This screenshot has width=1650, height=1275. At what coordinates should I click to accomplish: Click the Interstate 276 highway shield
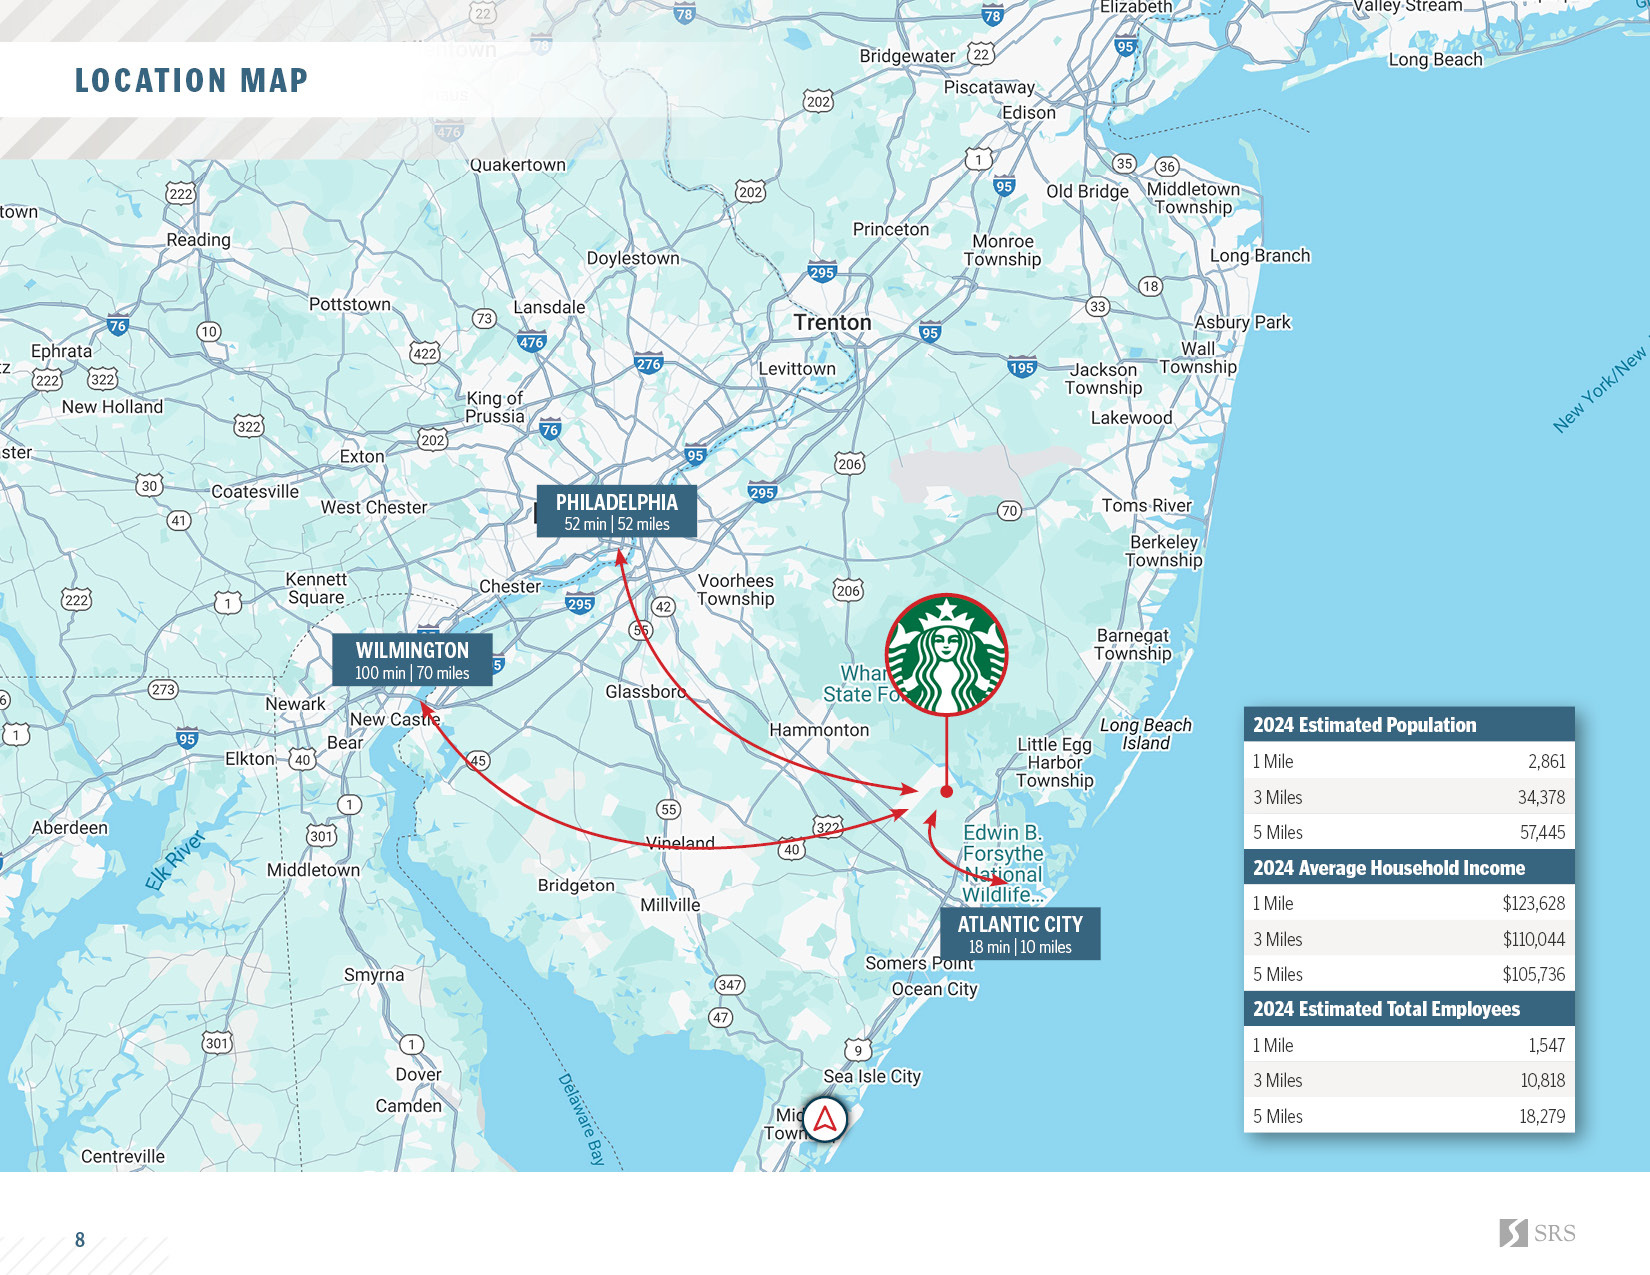click(x=649, y=364)
